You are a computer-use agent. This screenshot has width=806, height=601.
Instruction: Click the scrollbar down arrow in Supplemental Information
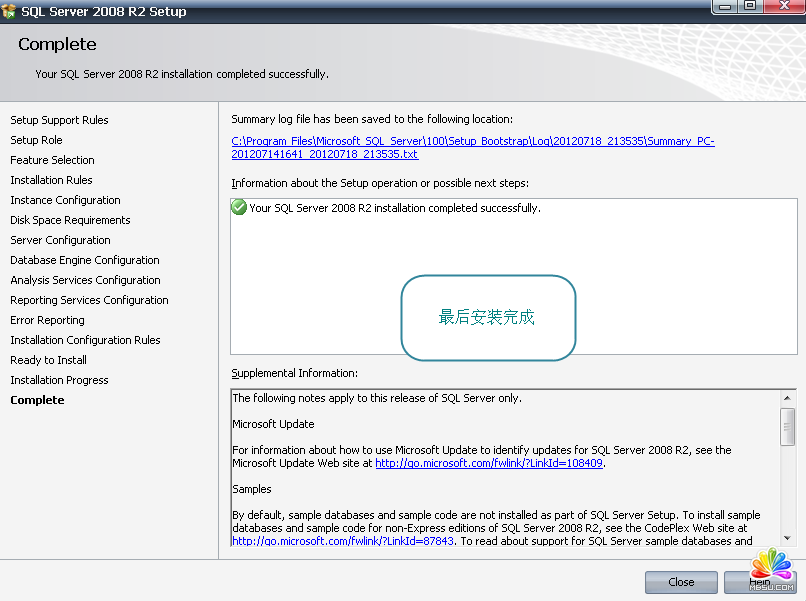point(788,538)
